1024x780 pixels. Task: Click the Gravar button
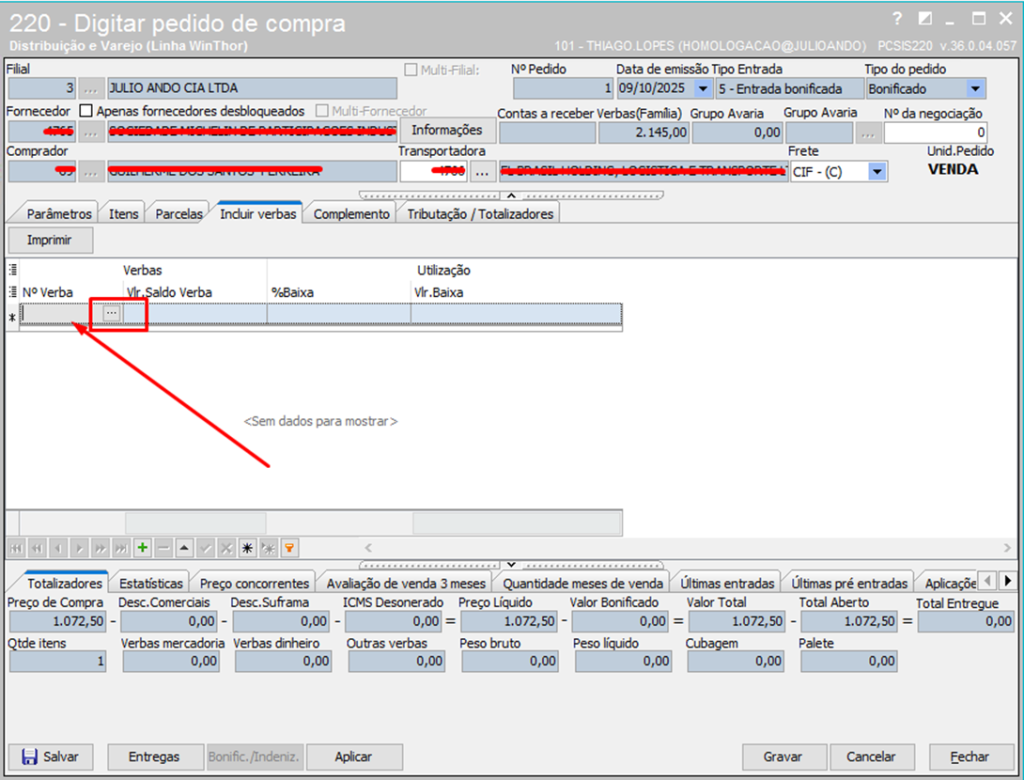(x=783, y=757)
